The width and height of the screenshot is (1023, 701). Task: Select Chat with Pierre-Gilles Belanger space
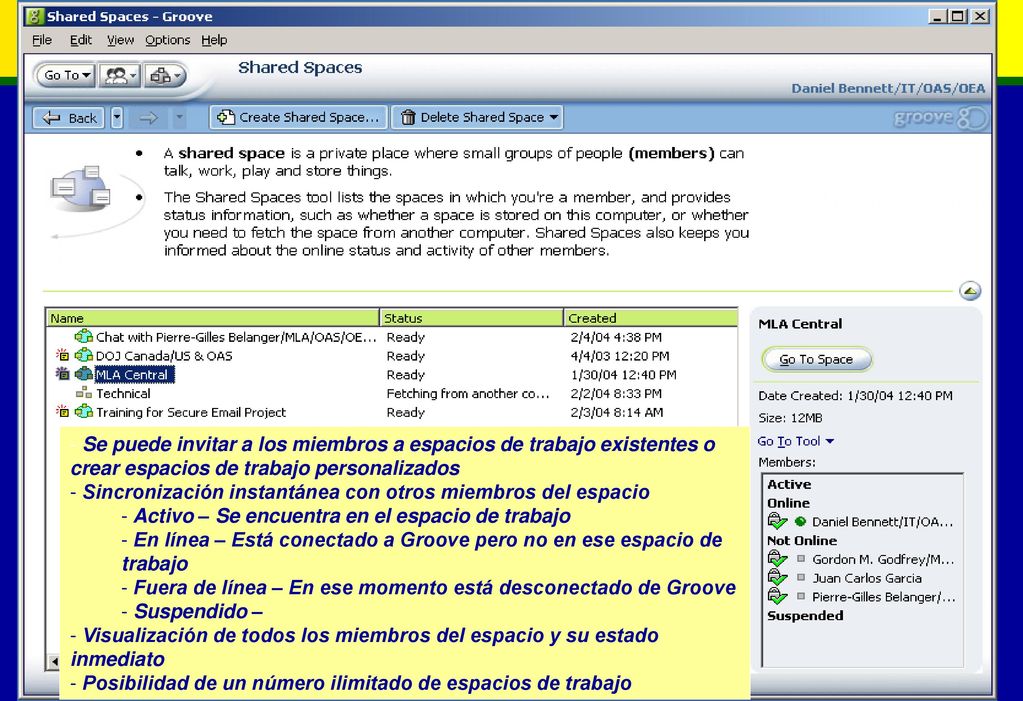pos(236,337)
